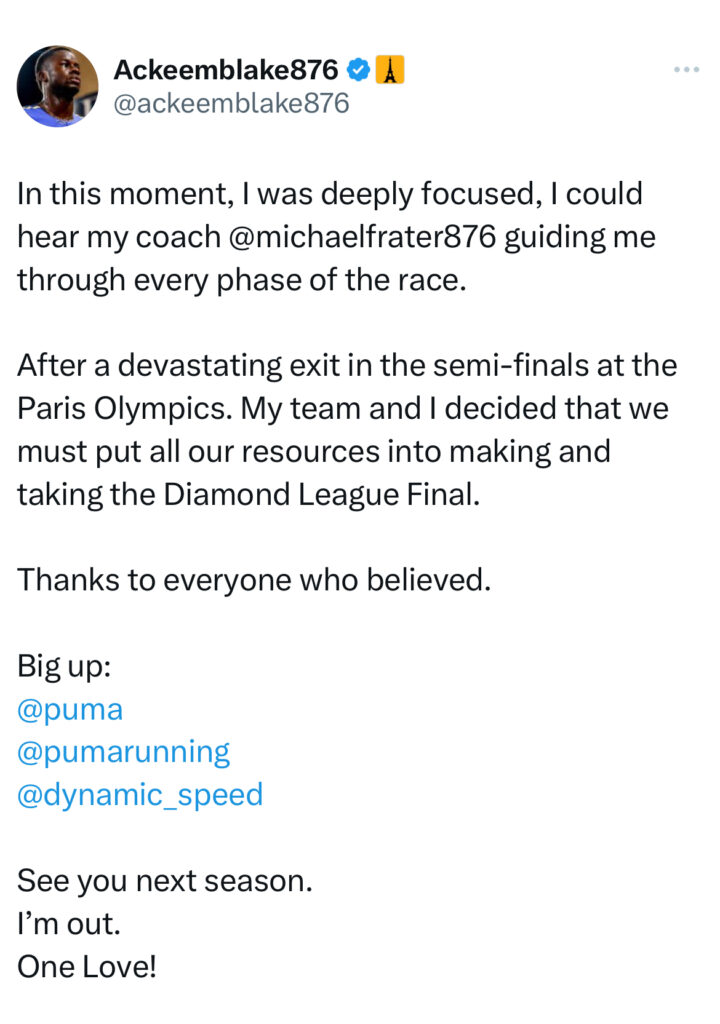720x1024 pixels.
Task: Click the 'Big up:' text line
Action: (64, 667)
